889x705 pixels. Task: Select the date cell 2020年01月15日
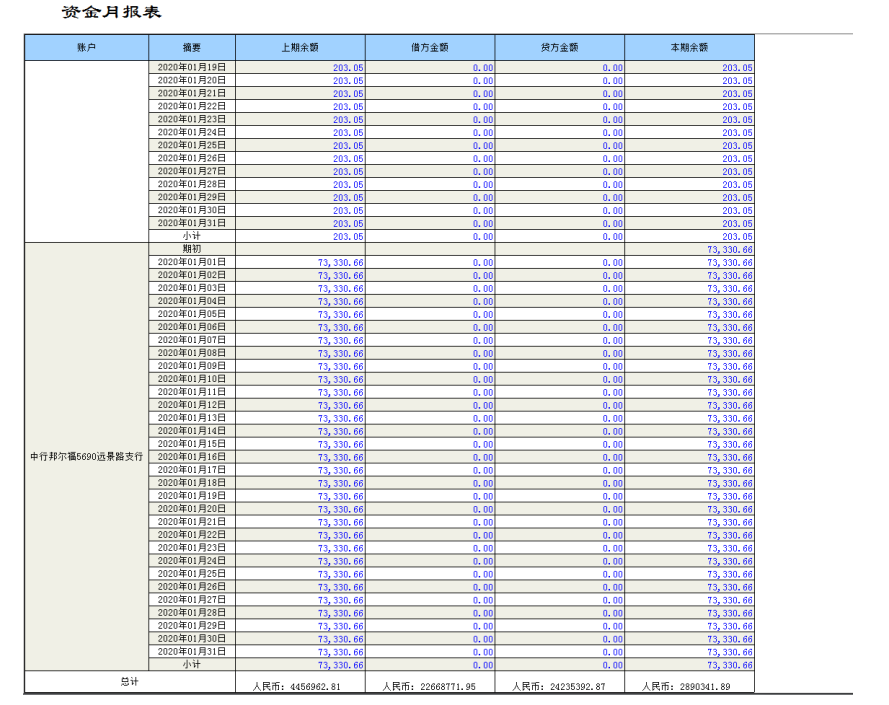pyautogui.click(x=192, y=444)
